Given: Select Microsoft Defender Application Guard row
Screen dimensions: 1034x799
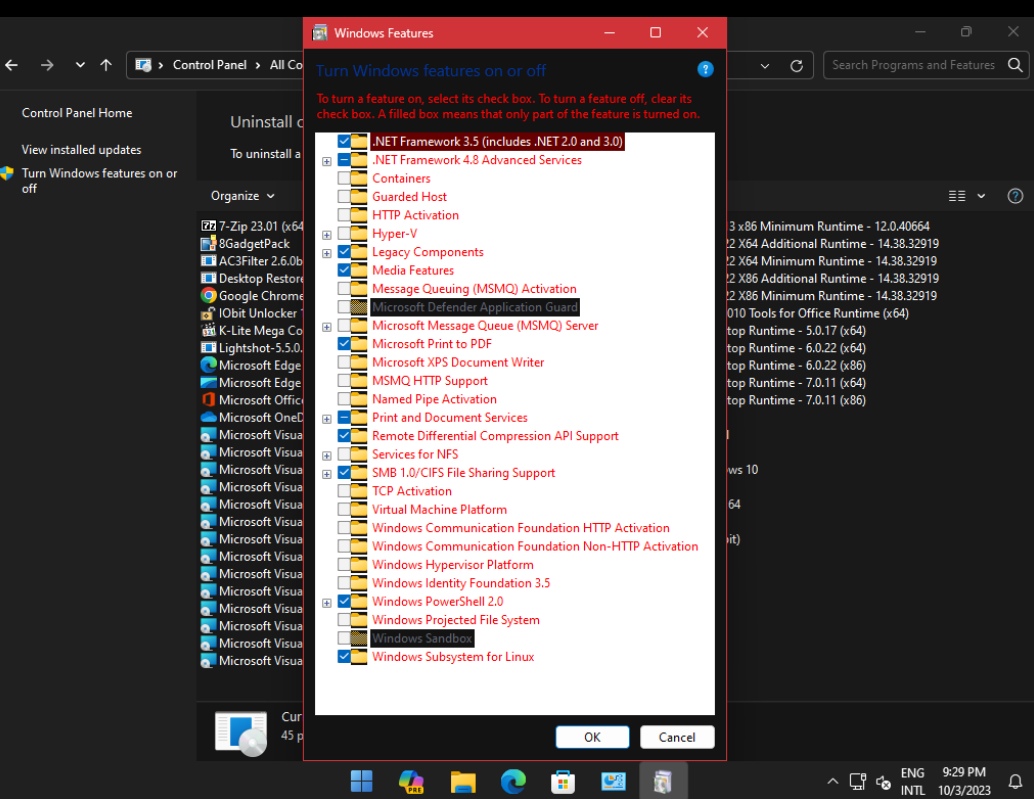Looking at the screenshot, I should pyautogui.click(x=475, y=307).
